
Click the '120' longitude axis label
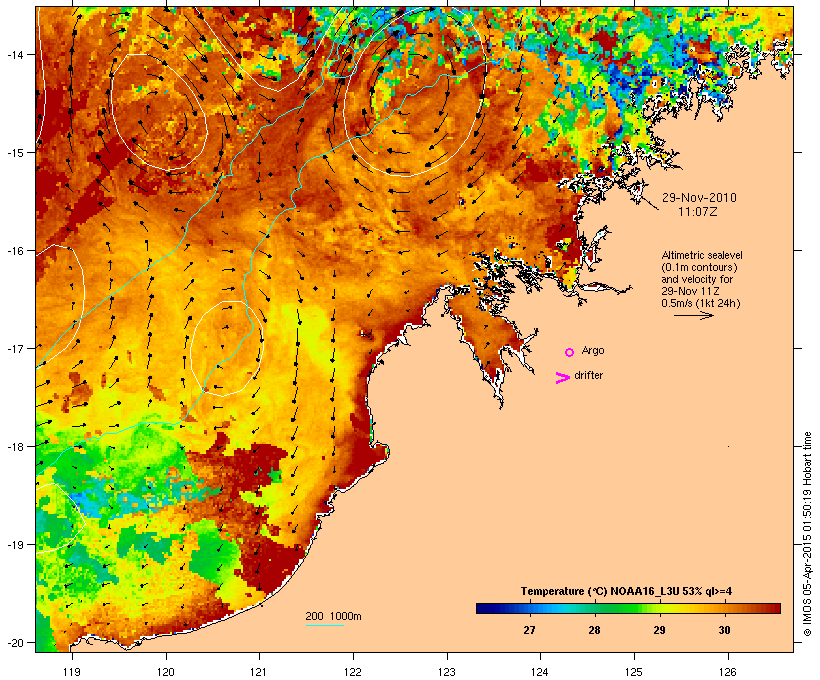[166, 672]
